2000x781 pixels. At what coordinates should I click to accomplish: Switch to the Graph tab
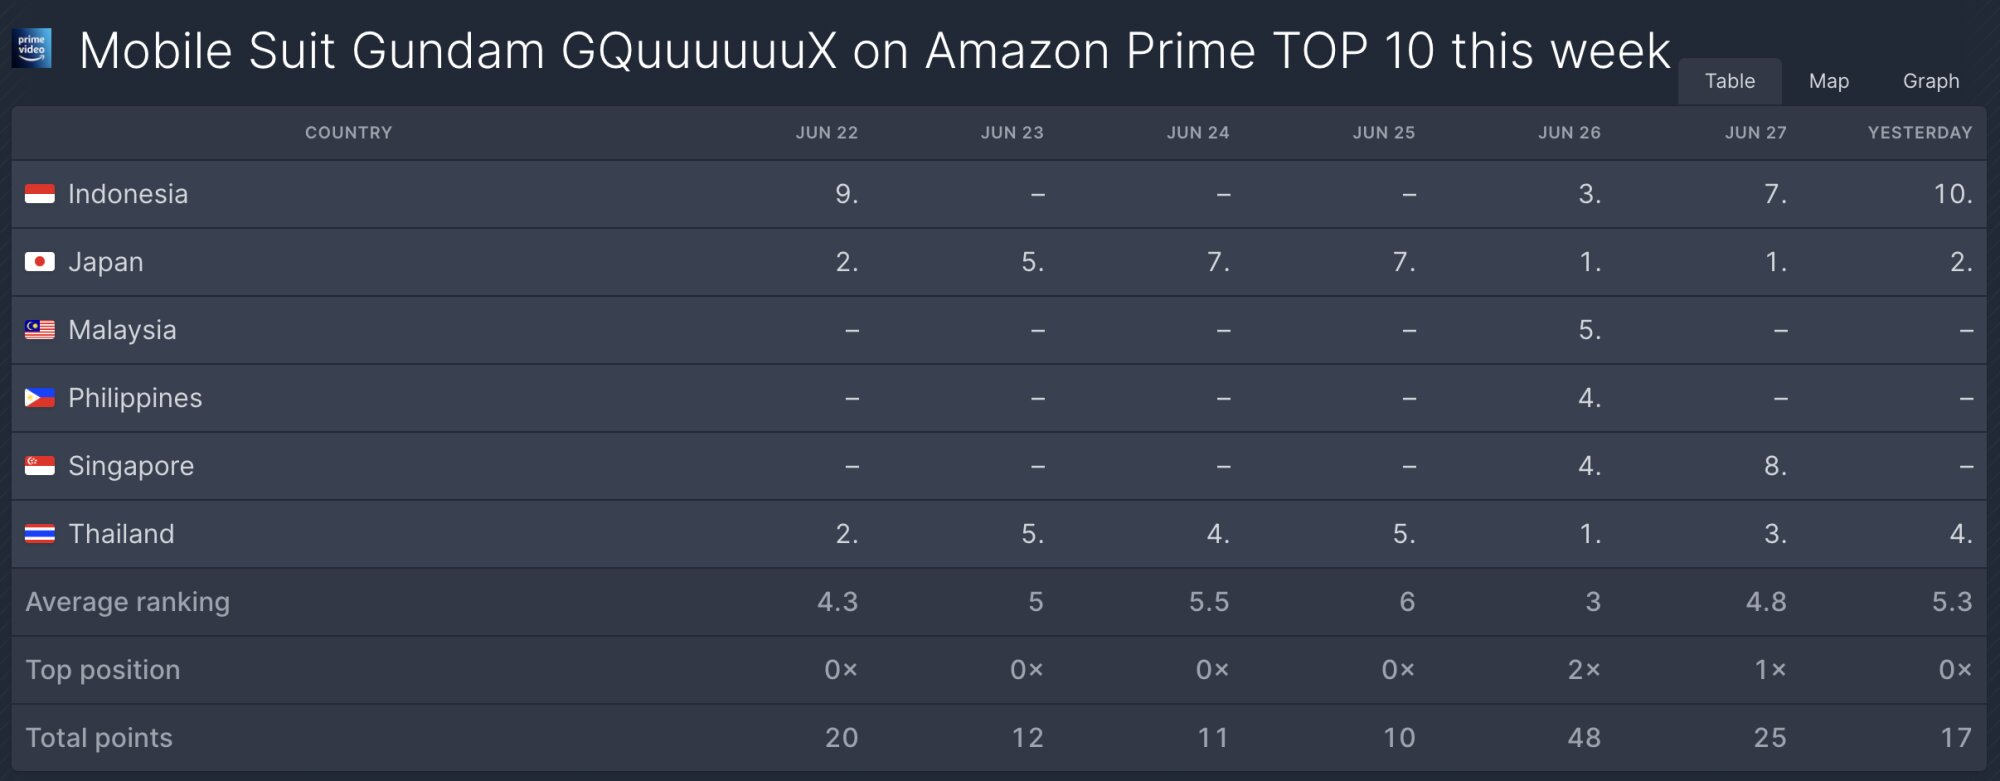(x=1931, y=81)
